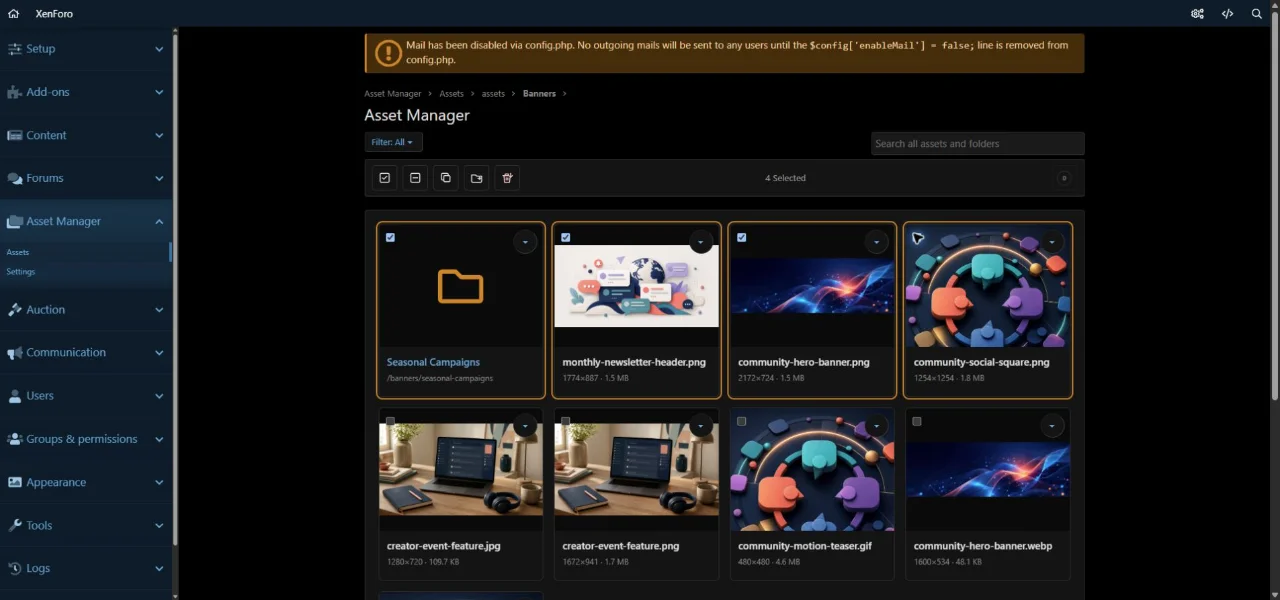Click the Auction gavel icon
1280x600 pixels.
coord(15,310)
